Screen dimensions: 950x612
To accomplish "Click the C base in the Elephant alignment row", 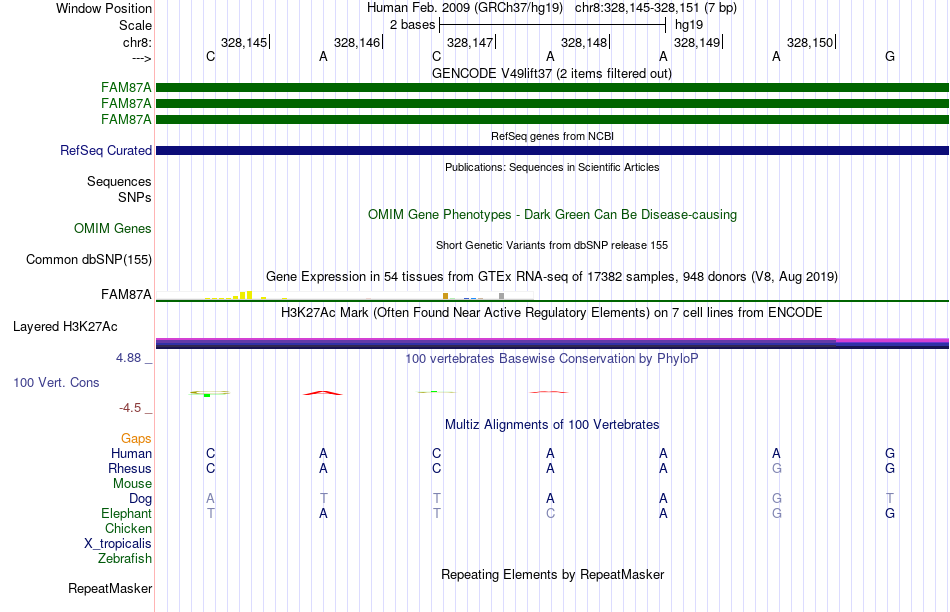I will click(x=550, y=513).
